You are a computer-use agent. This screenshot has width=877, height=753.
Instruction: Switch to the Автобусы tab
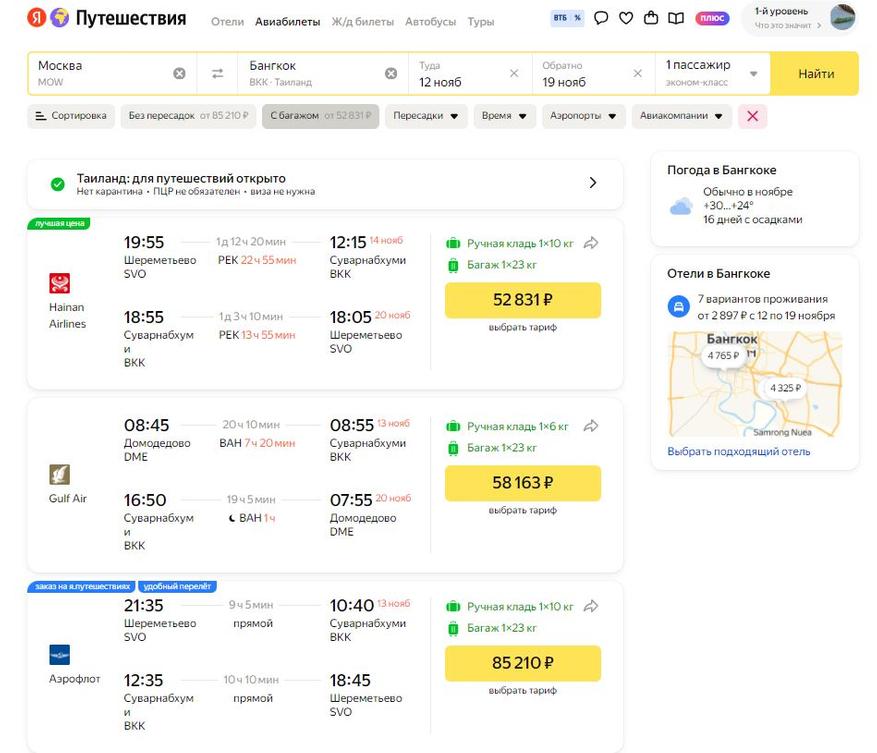[430, 22]
